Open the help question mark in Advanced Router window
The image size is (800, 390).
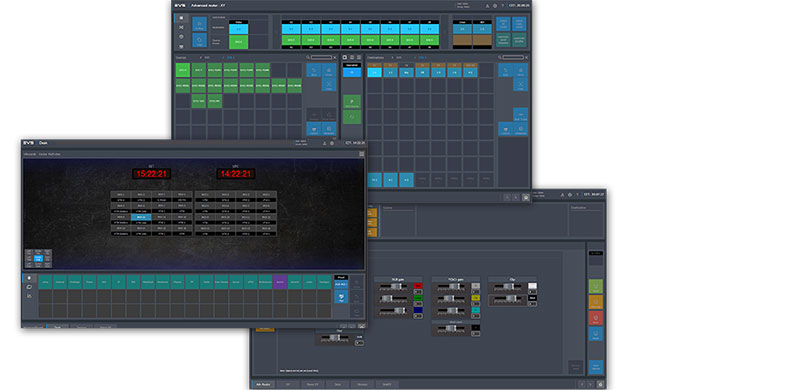click(503, 6)
